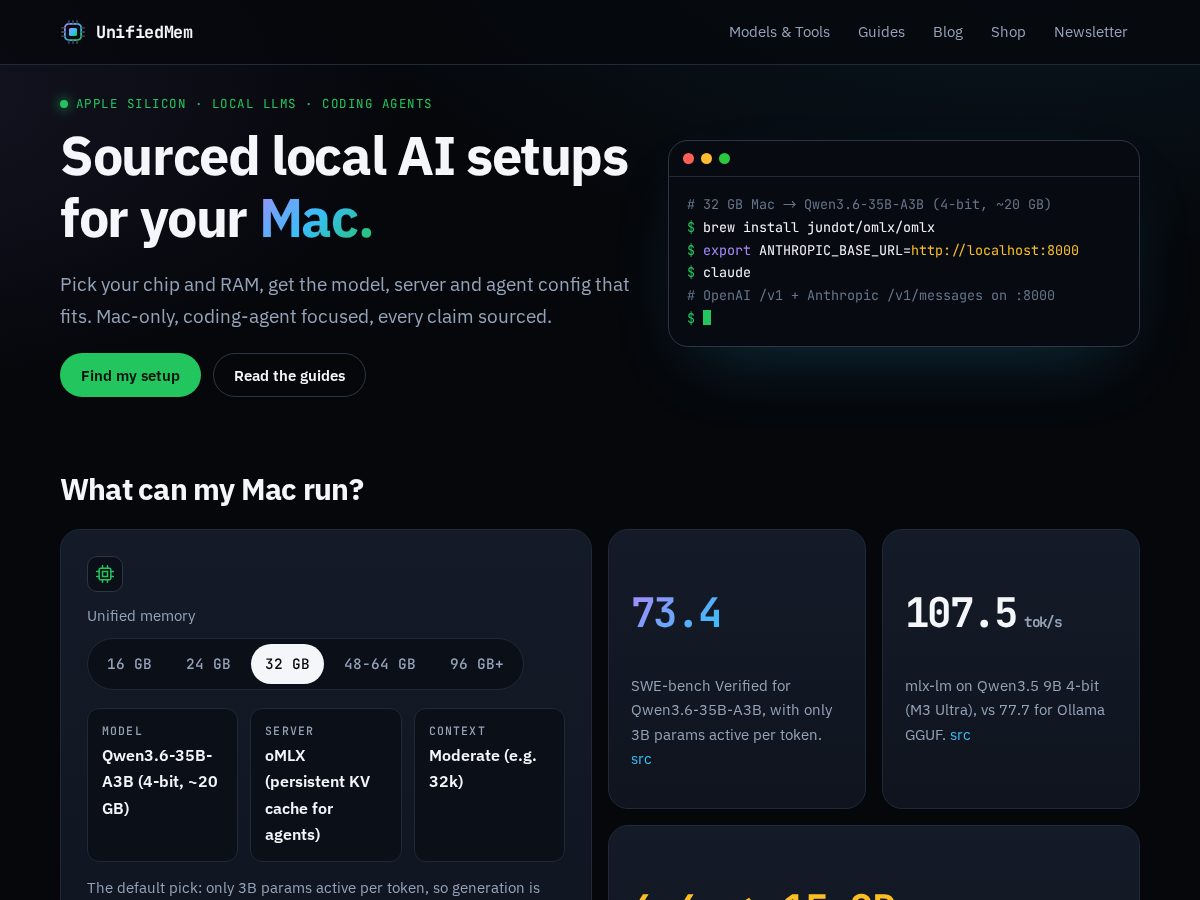This screenshot has height=900, width=1200.
Task: Click the terminal comment about 32 GB Mac
Action: point(869,204)
